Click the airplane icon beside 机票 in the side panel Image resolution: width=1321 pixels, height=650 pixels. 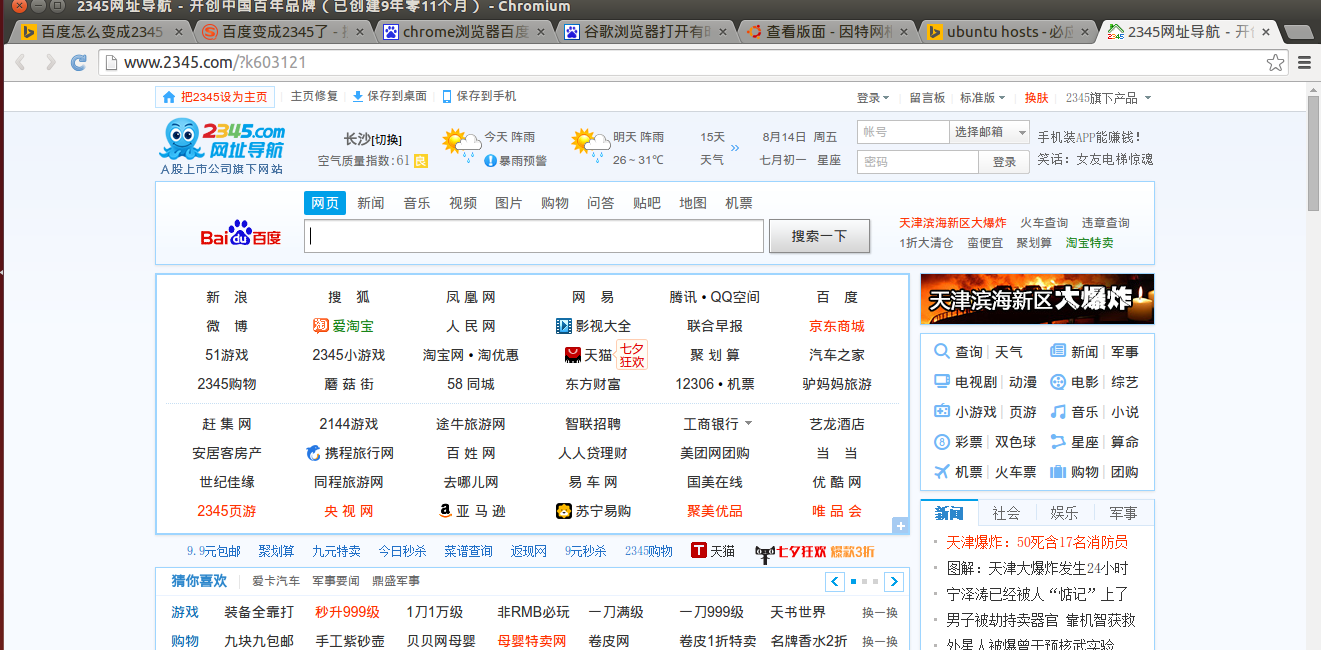click(941, 472)
